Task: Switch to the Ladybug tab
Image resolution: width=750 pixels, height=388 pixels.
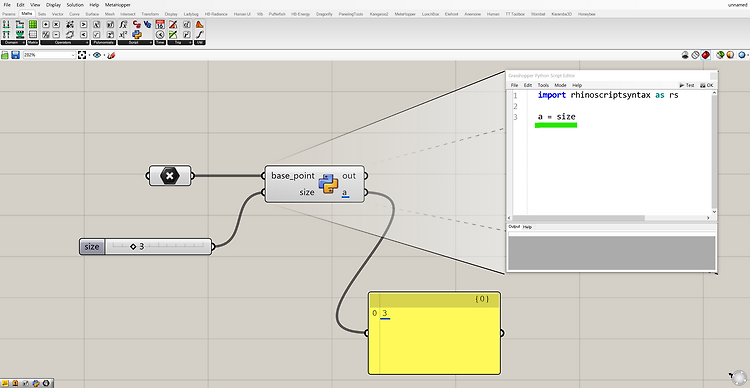Action: [191, 14]
